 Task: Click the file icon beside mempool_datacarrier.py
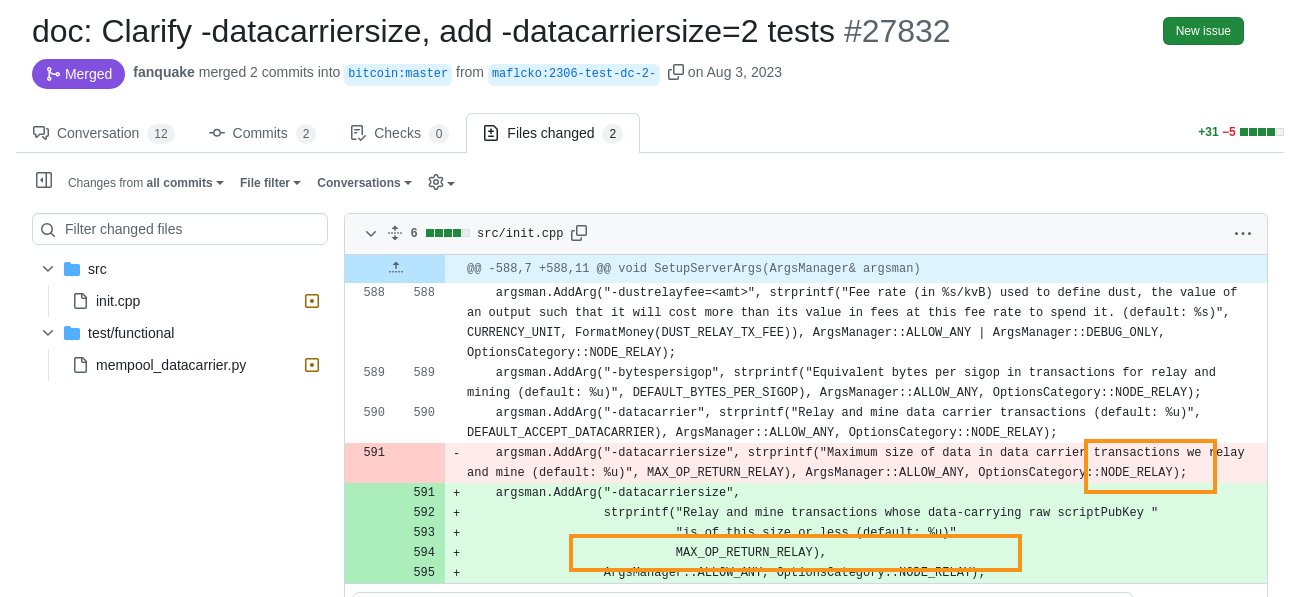click(x=80, y=365)
